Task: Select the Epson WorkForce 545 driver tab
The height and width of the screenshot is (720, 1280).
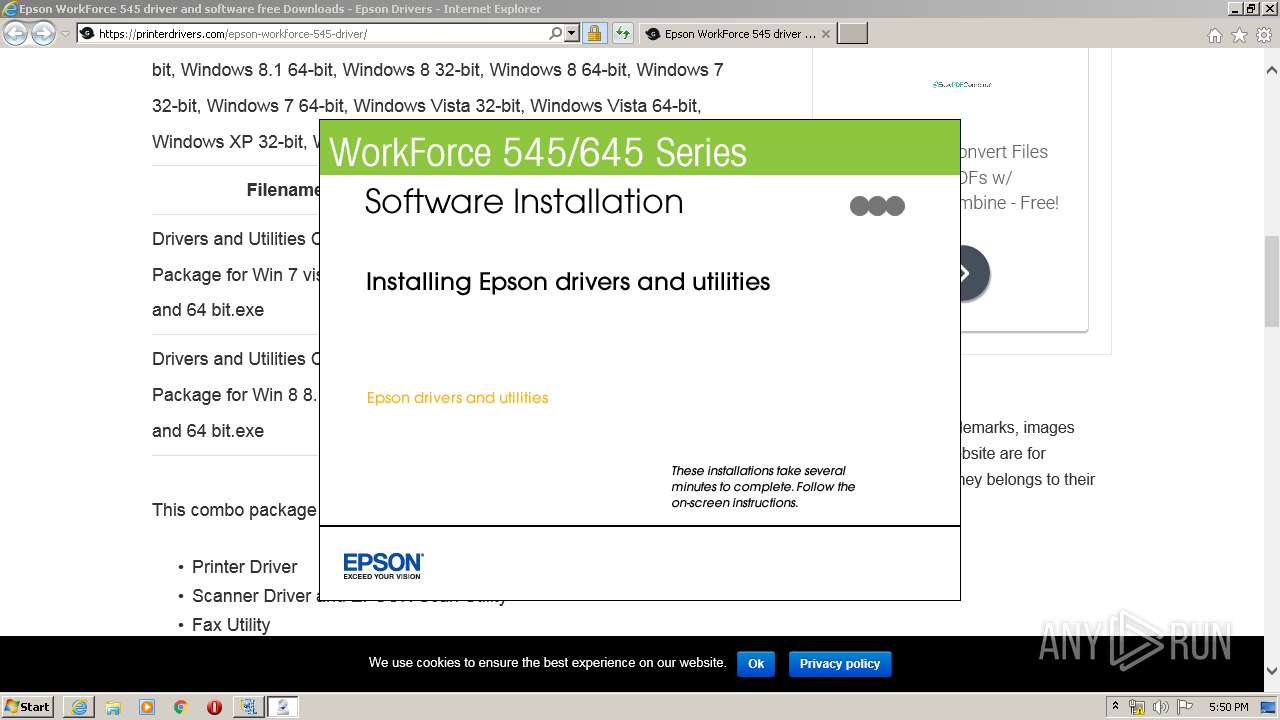Action: 738,34
